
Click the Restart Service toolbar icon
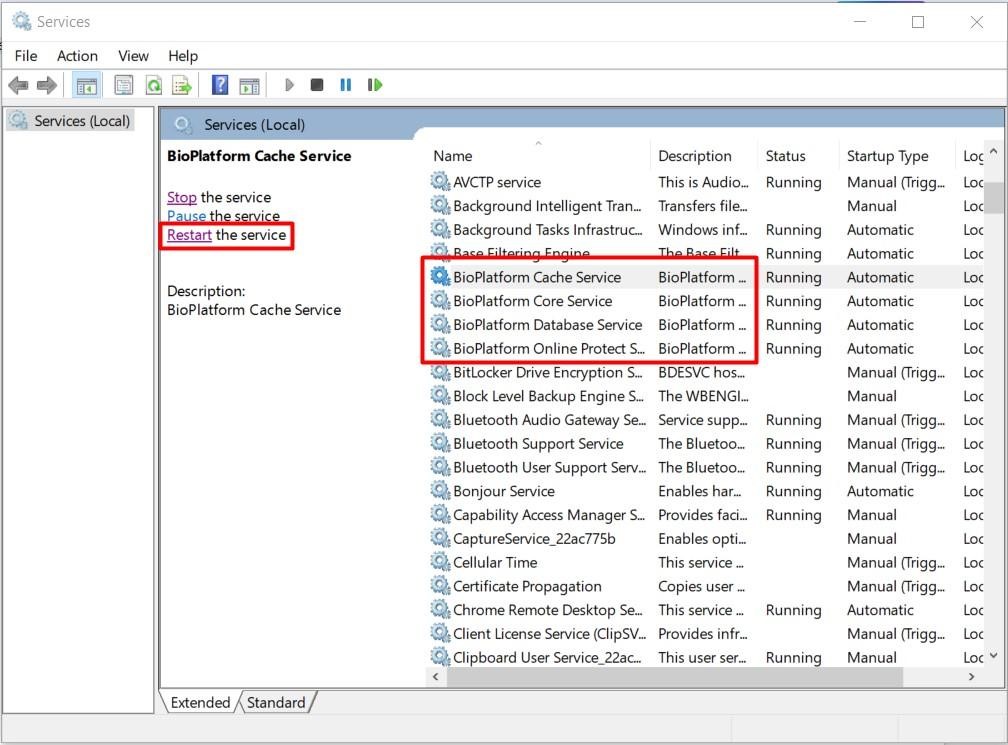click(x=375, y=85)
